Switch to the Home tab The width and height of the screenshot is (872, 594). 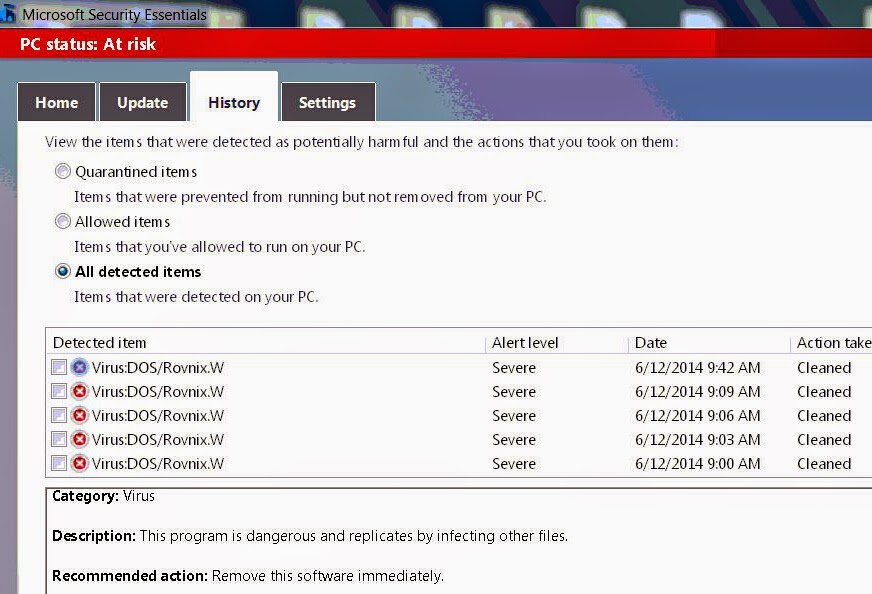click(56, 102)
